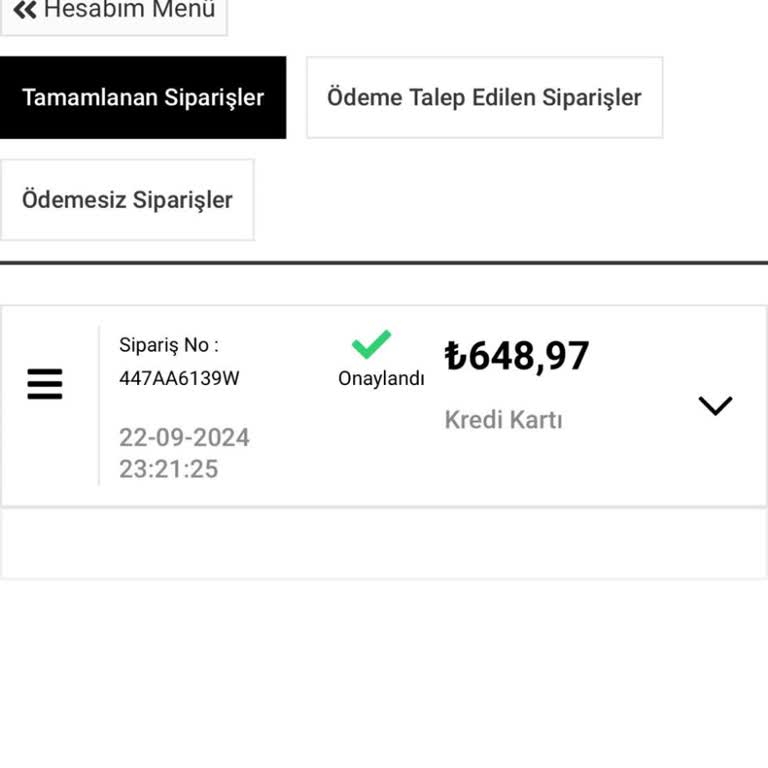The height and width of the screenshot is (768, 768).
Task: Click the ₺648,97 order total
Action: pos(517,356)
